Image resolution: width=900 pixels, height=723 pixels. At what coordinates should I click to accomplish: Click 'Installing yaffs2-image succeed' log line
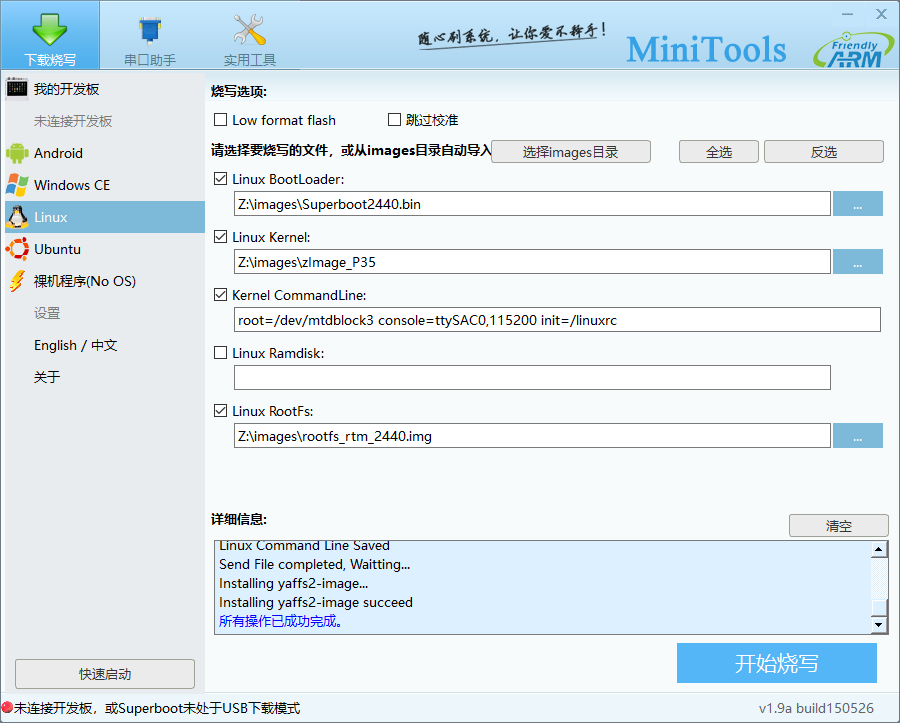(x=316, y=602)
